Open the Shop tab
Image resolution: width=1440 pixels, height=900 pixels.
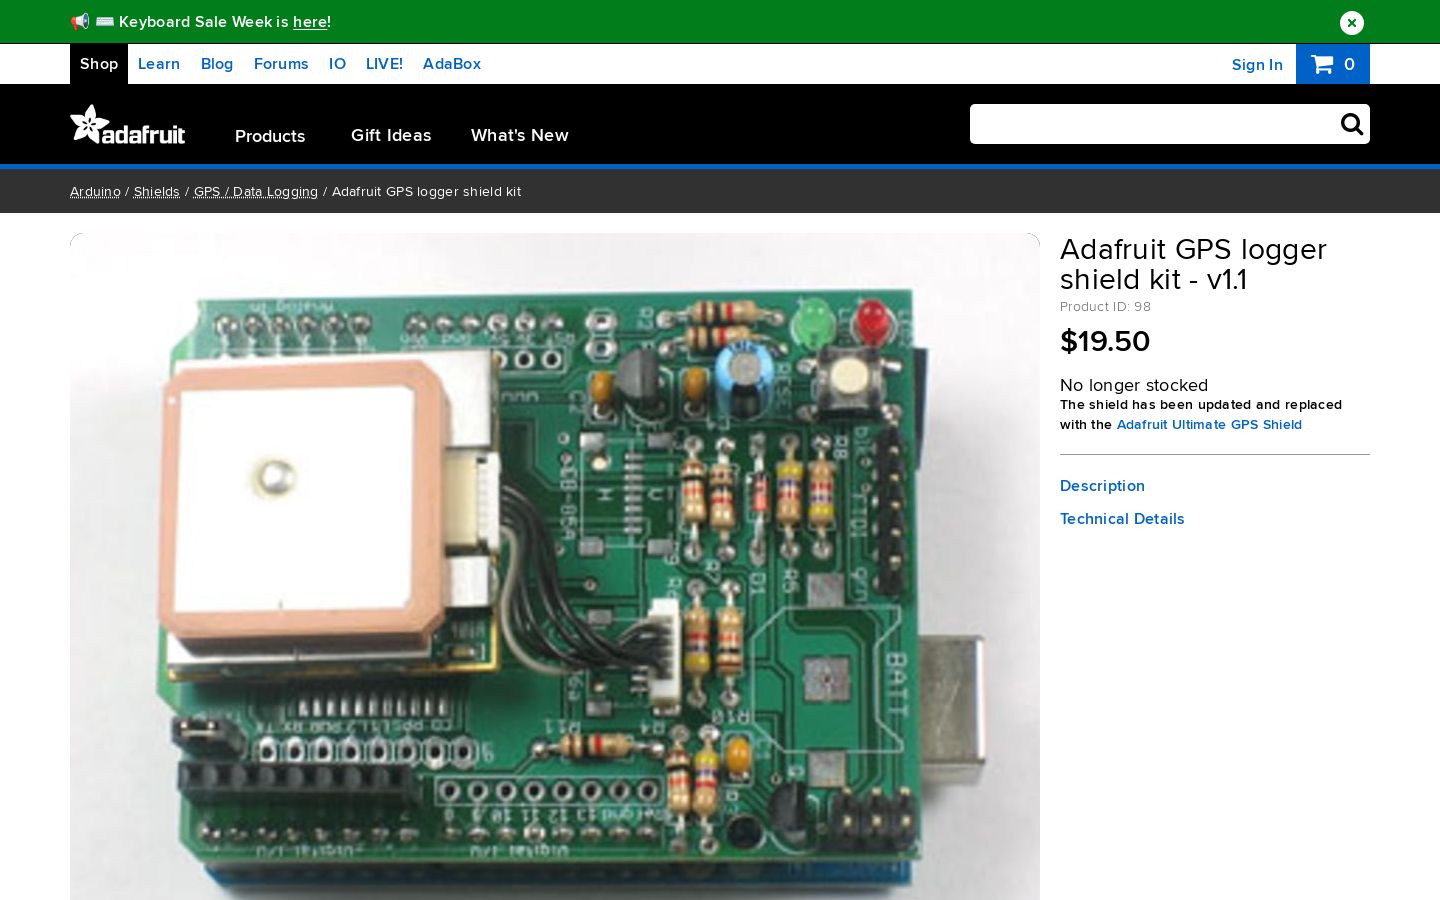pos(99,64)
